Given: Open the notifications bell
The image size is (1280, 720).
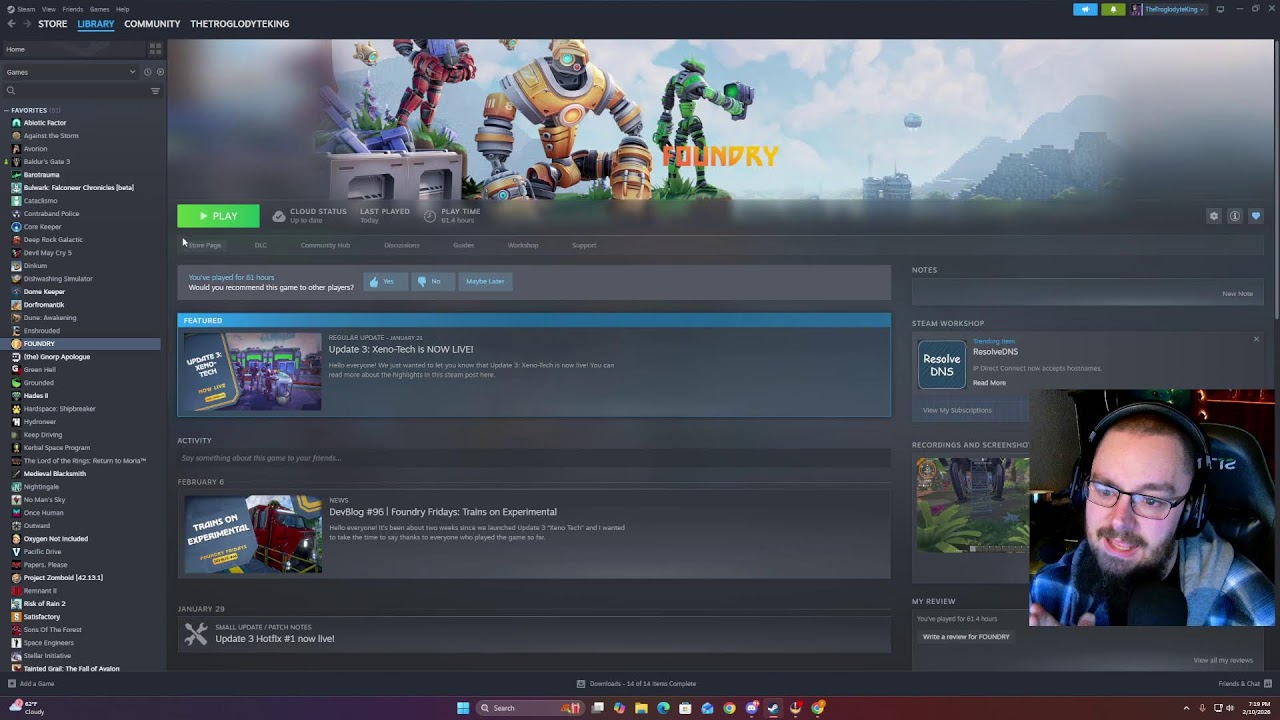Looking at the screenshot, I should pyautogui.click(x=1113, y=9).
